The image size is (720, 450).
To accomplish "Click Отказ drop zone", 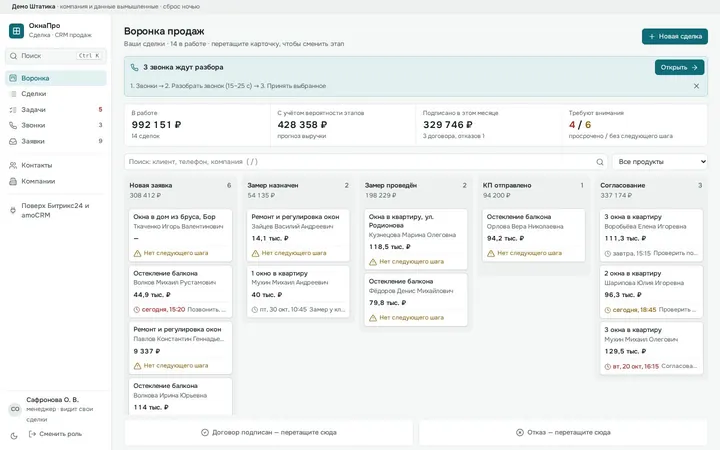I will click(563, 433).
